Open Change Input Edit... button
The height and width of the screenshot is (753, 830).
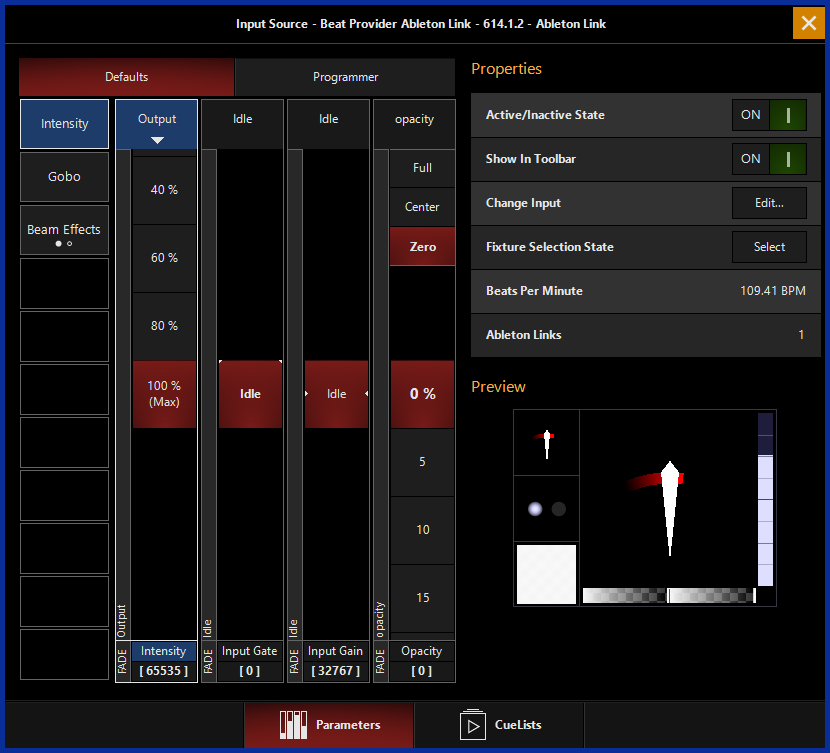[x=769, y=203]
